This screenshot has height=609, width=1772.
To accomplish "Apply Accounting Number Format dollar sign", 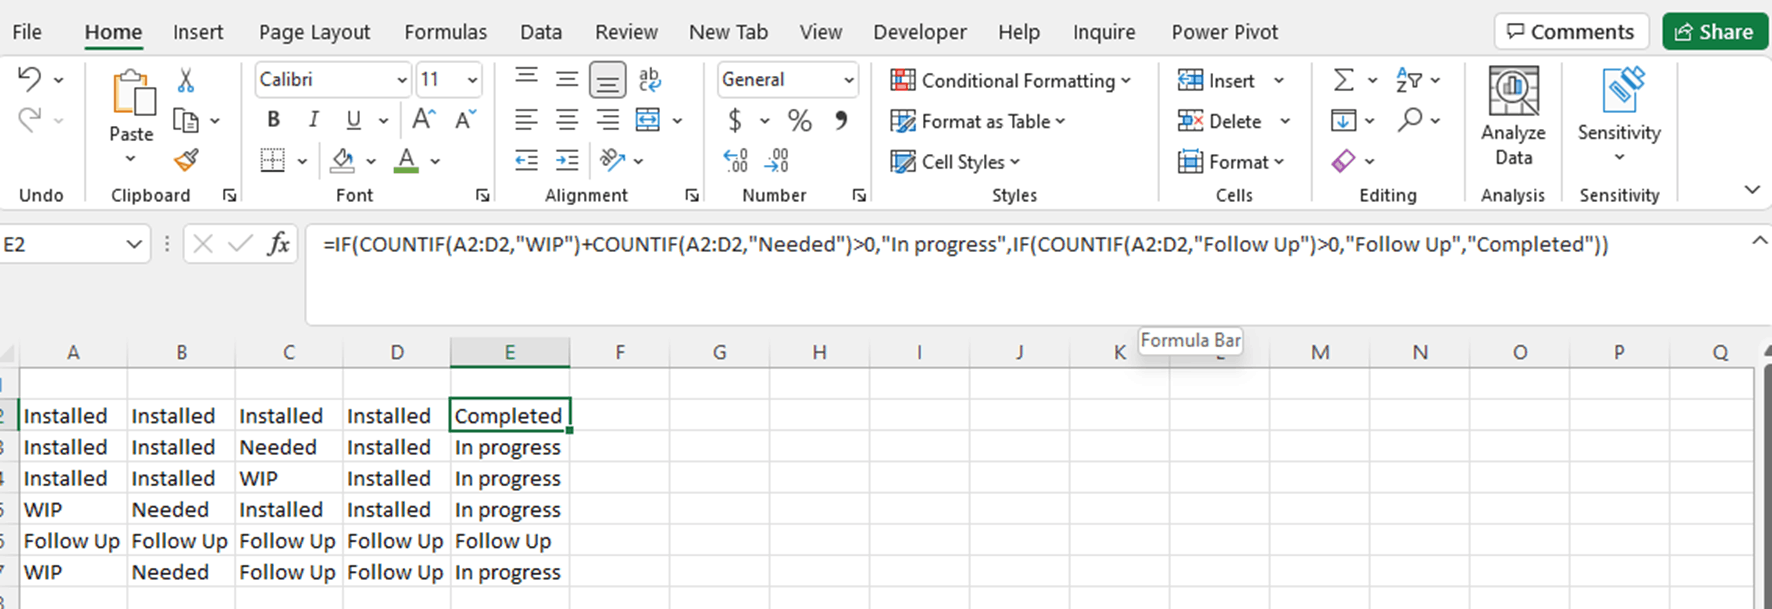I will tap(735, 121).
